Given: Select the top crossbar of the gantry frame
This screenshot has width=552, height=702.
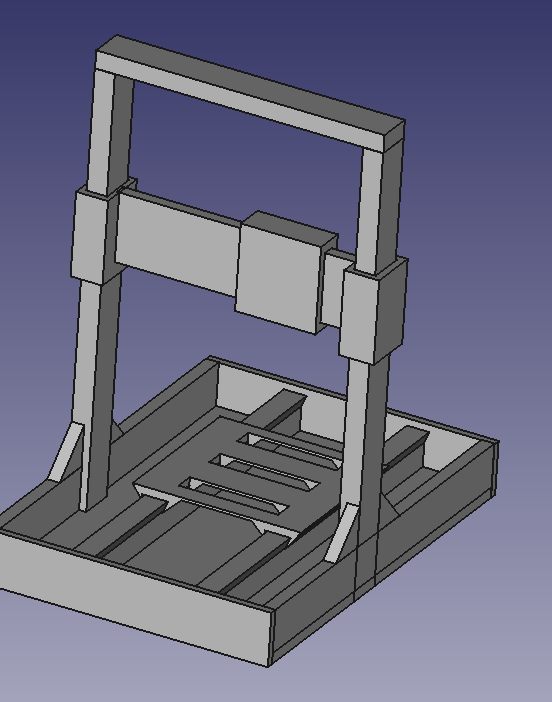Looking at the screenshot, I should [x=251, y=93].
